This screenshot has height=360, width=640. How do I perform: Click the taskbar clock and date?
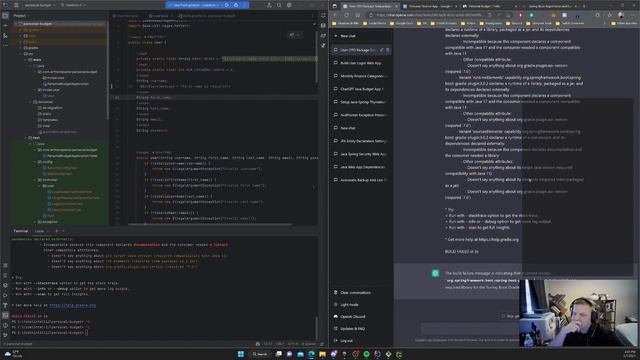click(x=629, y=354)
